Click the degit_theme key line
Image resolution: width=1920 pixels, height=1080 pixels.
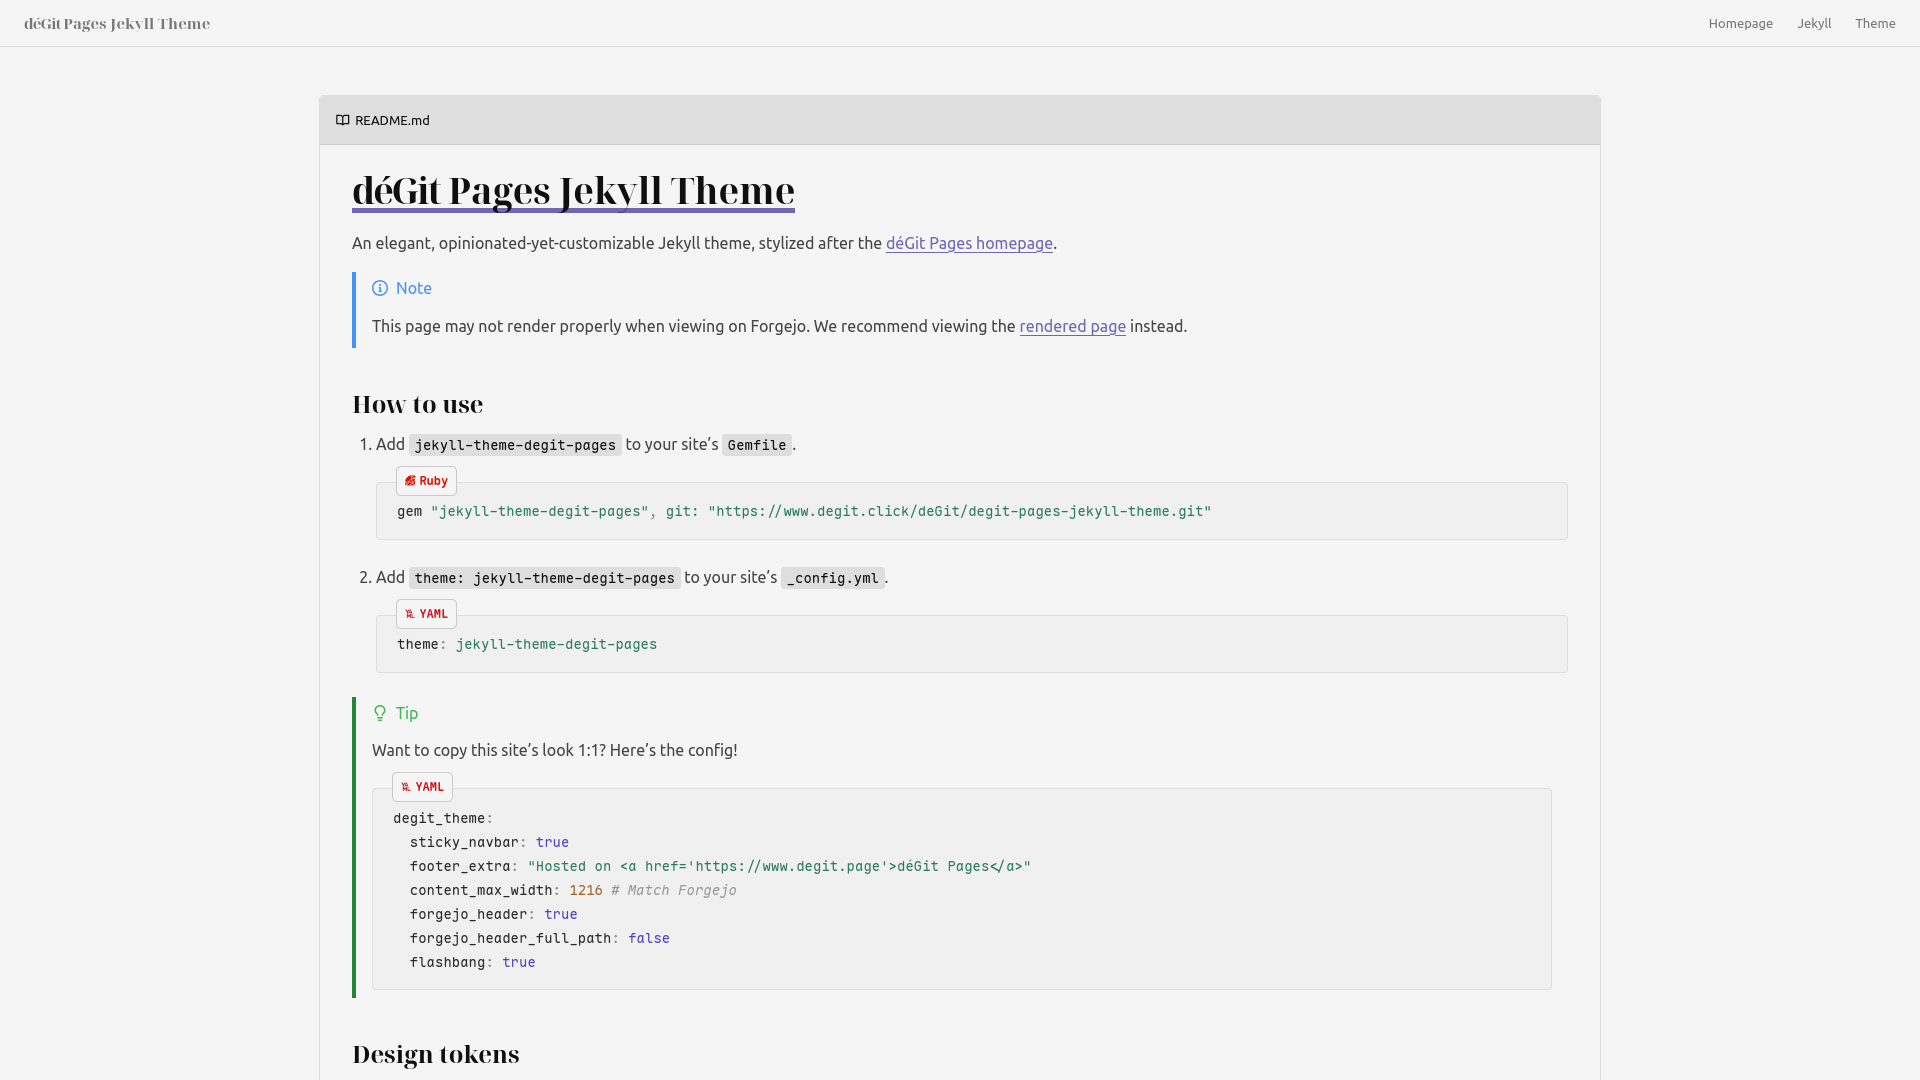(x=443, y=818)
